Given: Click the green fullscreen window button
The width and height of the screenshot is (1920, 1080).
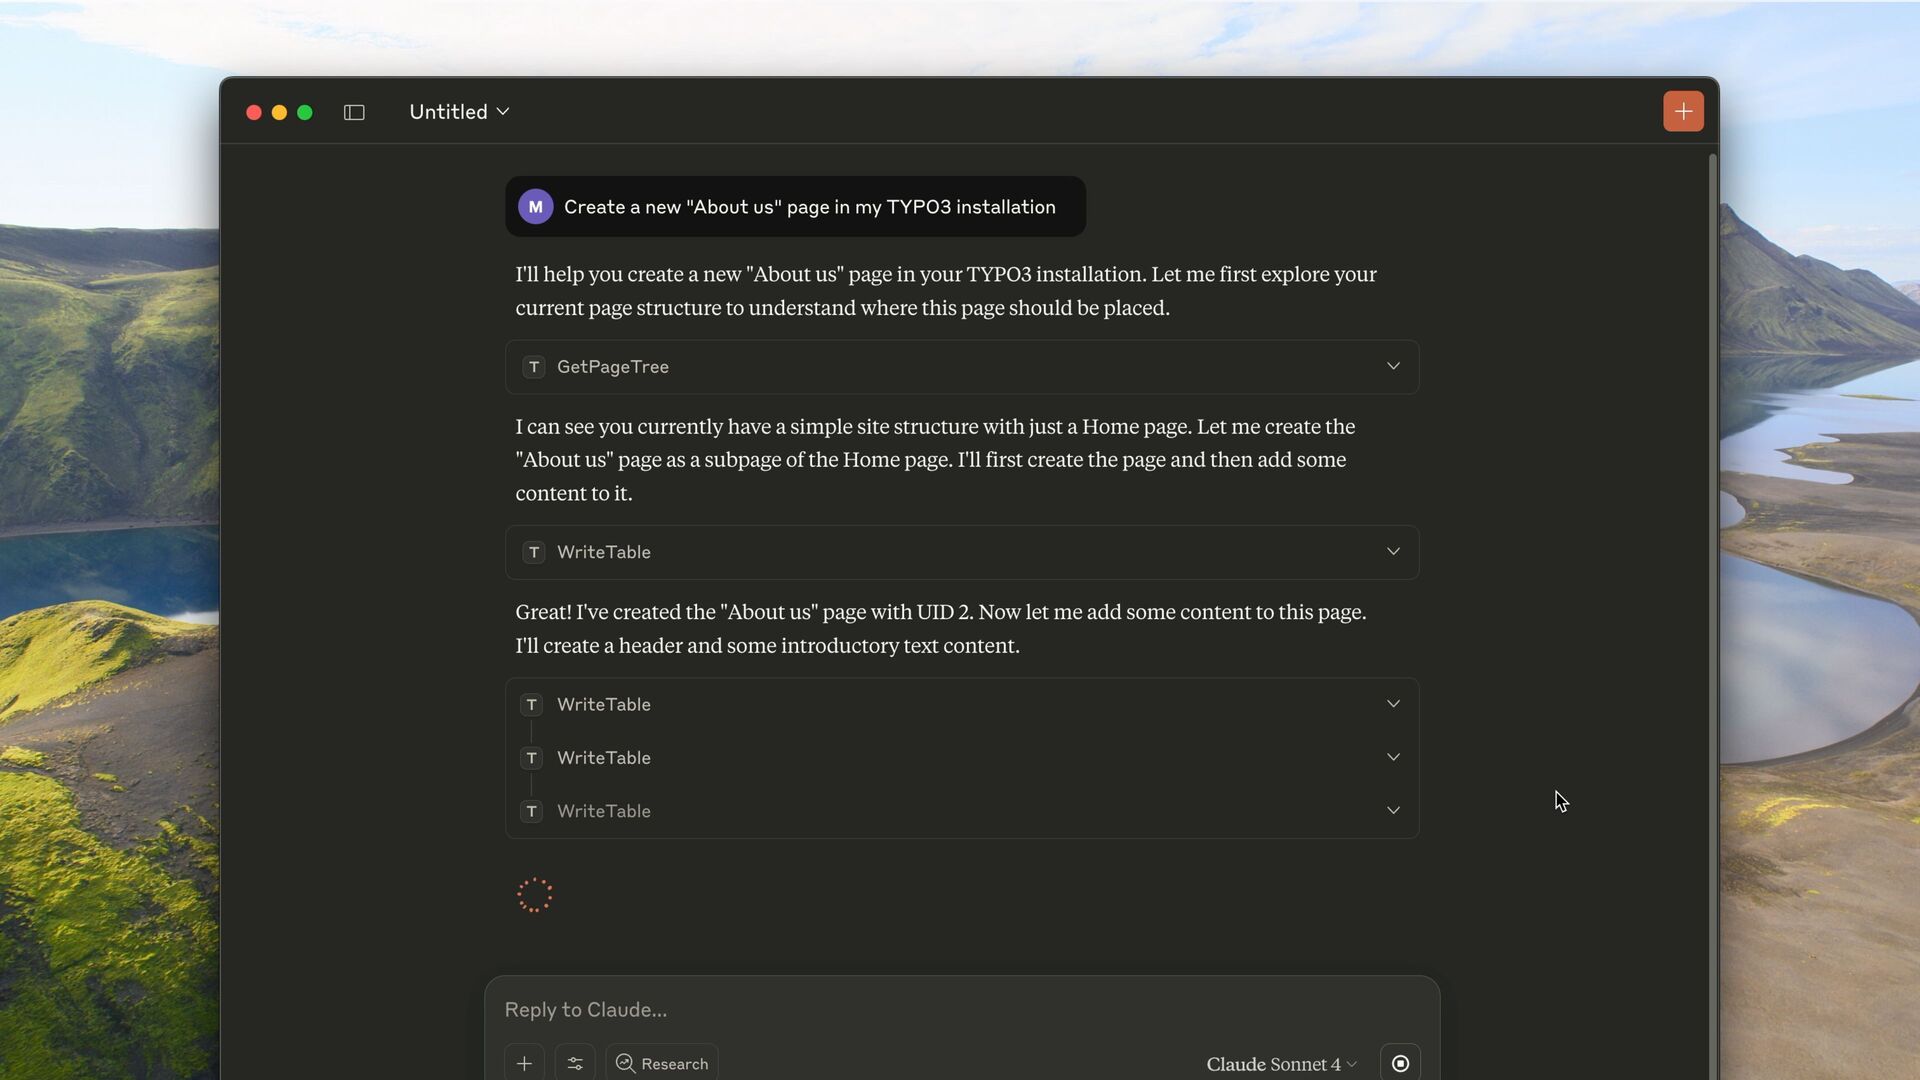Looking at the screenshot, I should (x=305, y=112).
